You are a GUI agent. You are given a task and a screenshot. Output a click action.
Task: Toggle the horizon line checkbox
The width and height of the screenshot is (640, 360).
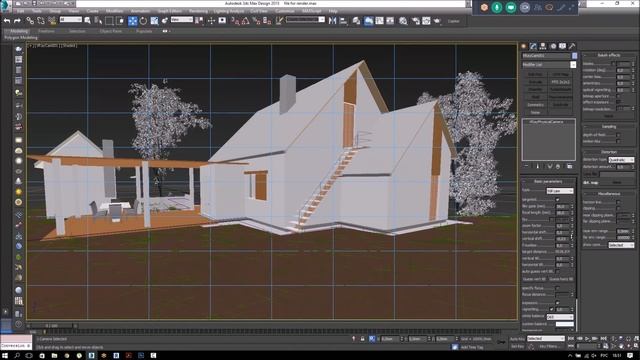click(x=618, y=202)
